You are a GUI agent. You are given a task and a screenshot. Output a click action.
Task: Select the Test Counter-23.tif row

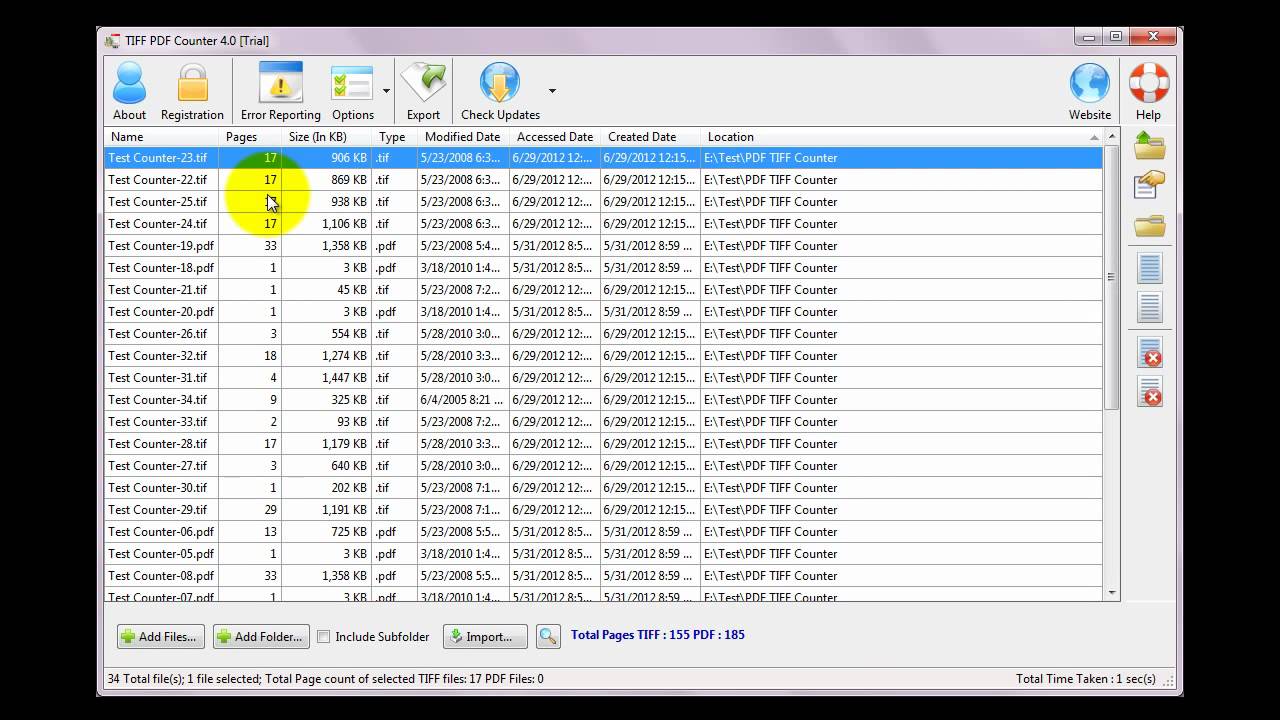point(603,158)
